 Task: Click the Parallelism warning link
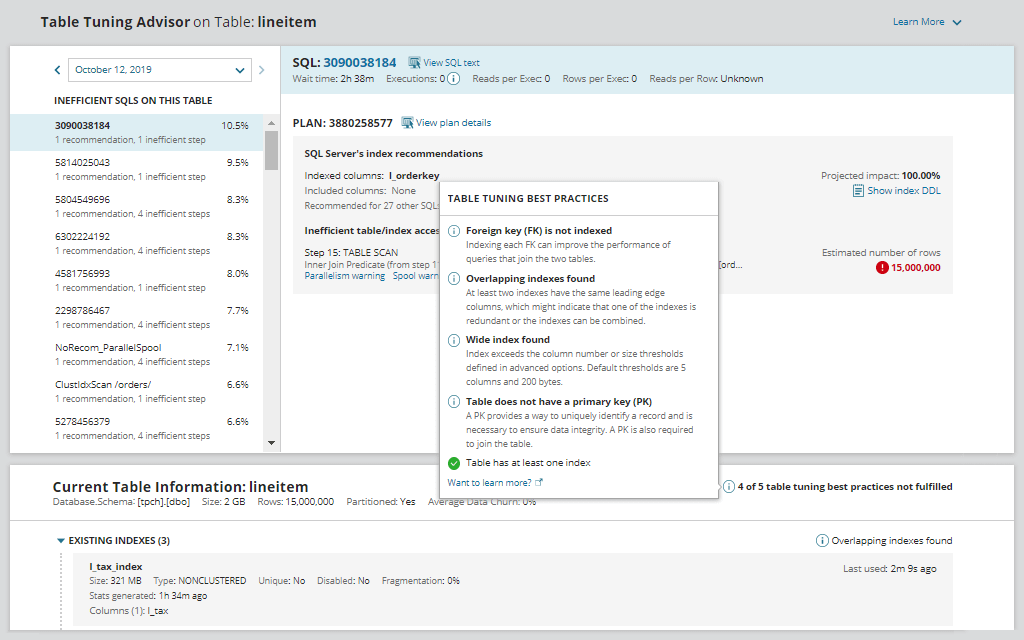[x=344, y=276]
